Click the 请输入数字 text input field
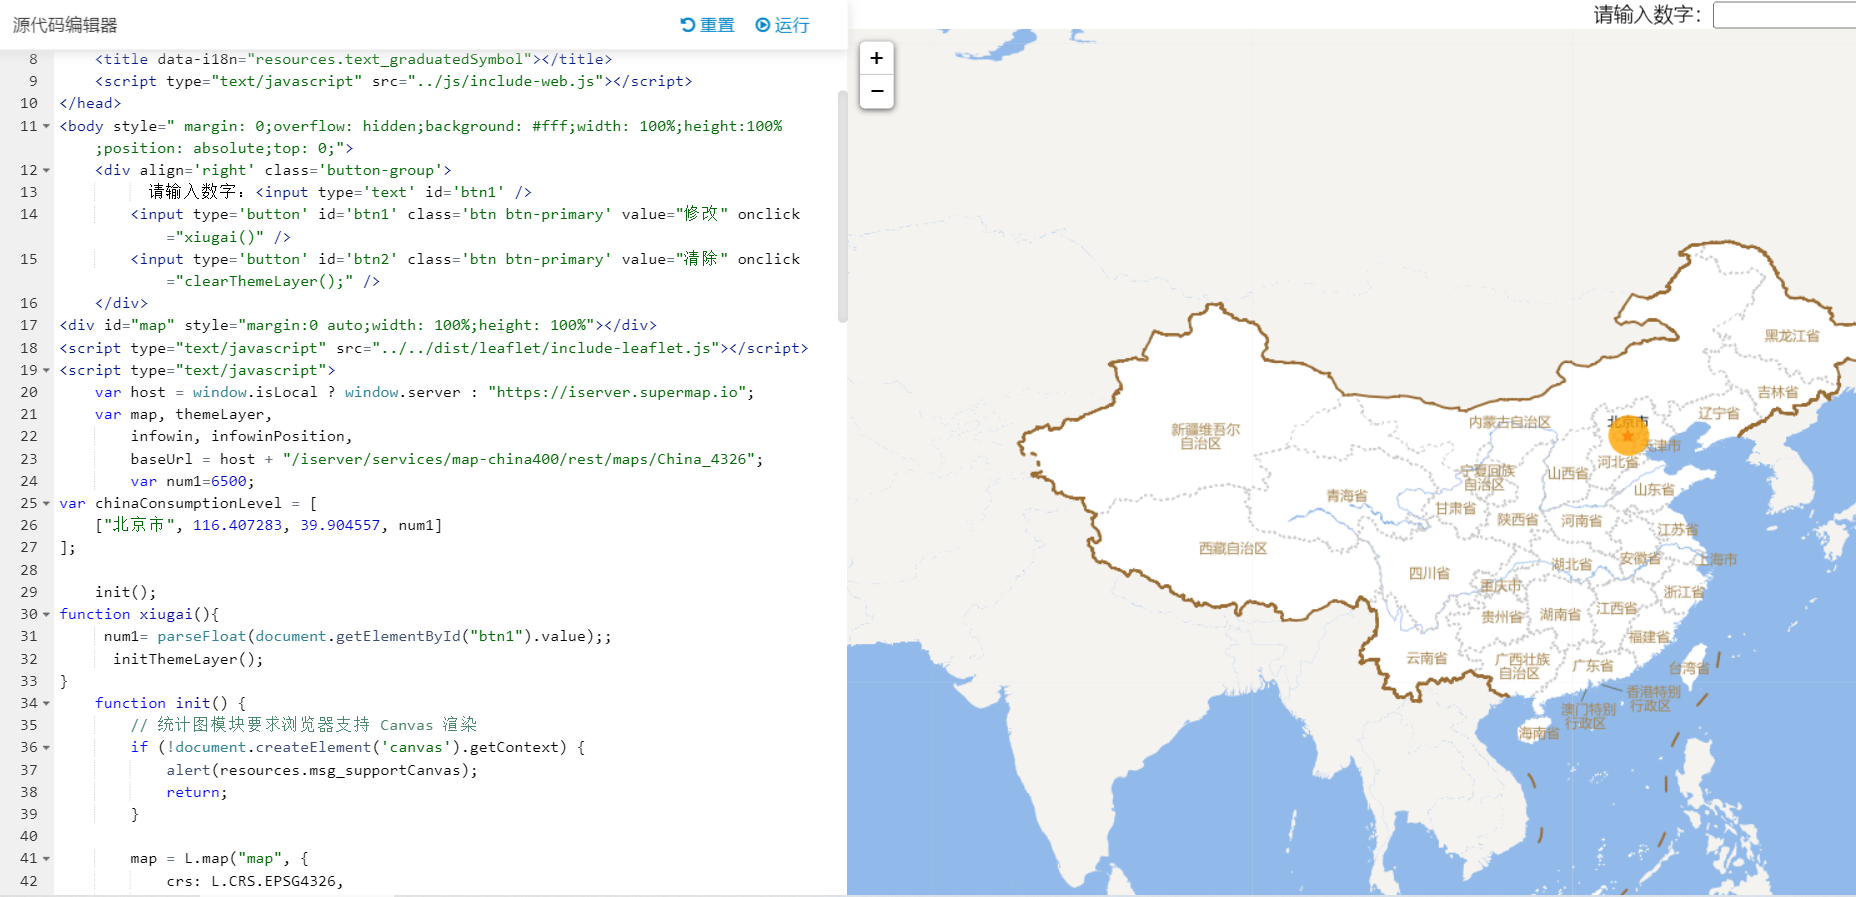1856x897 pixels. [x=1785, y=15]
